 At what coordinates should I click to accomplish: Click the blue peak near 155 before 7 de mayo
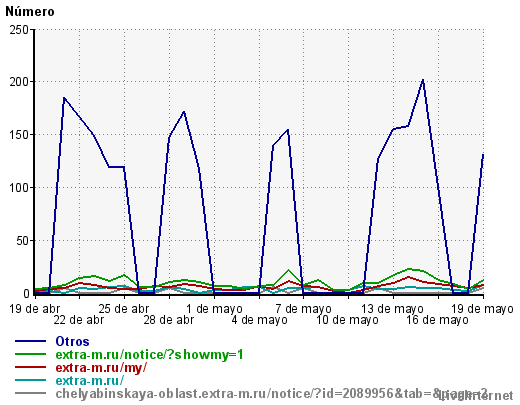[x=288, y=130]
